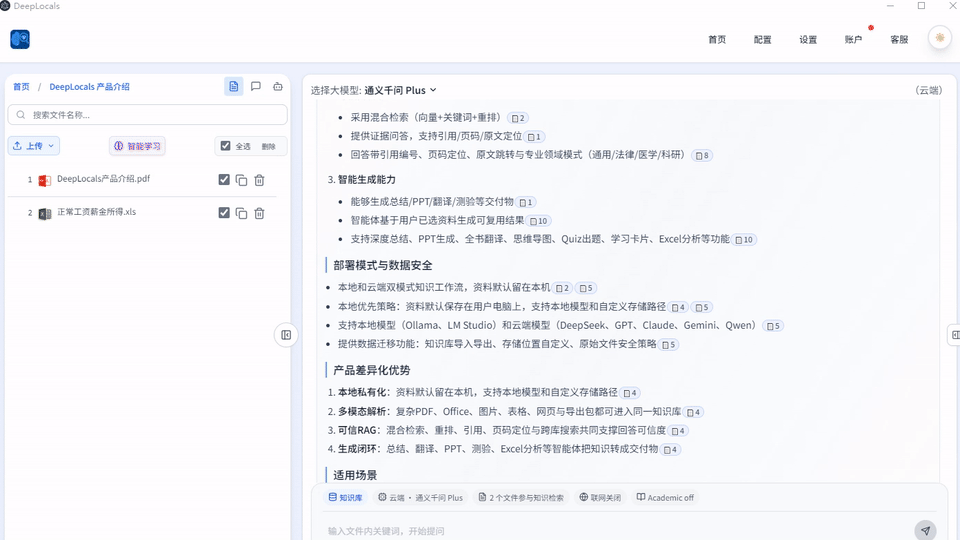Click the DeepLocals logo icon
This screenshot has width=960, height=540.
tap(20, 39)
